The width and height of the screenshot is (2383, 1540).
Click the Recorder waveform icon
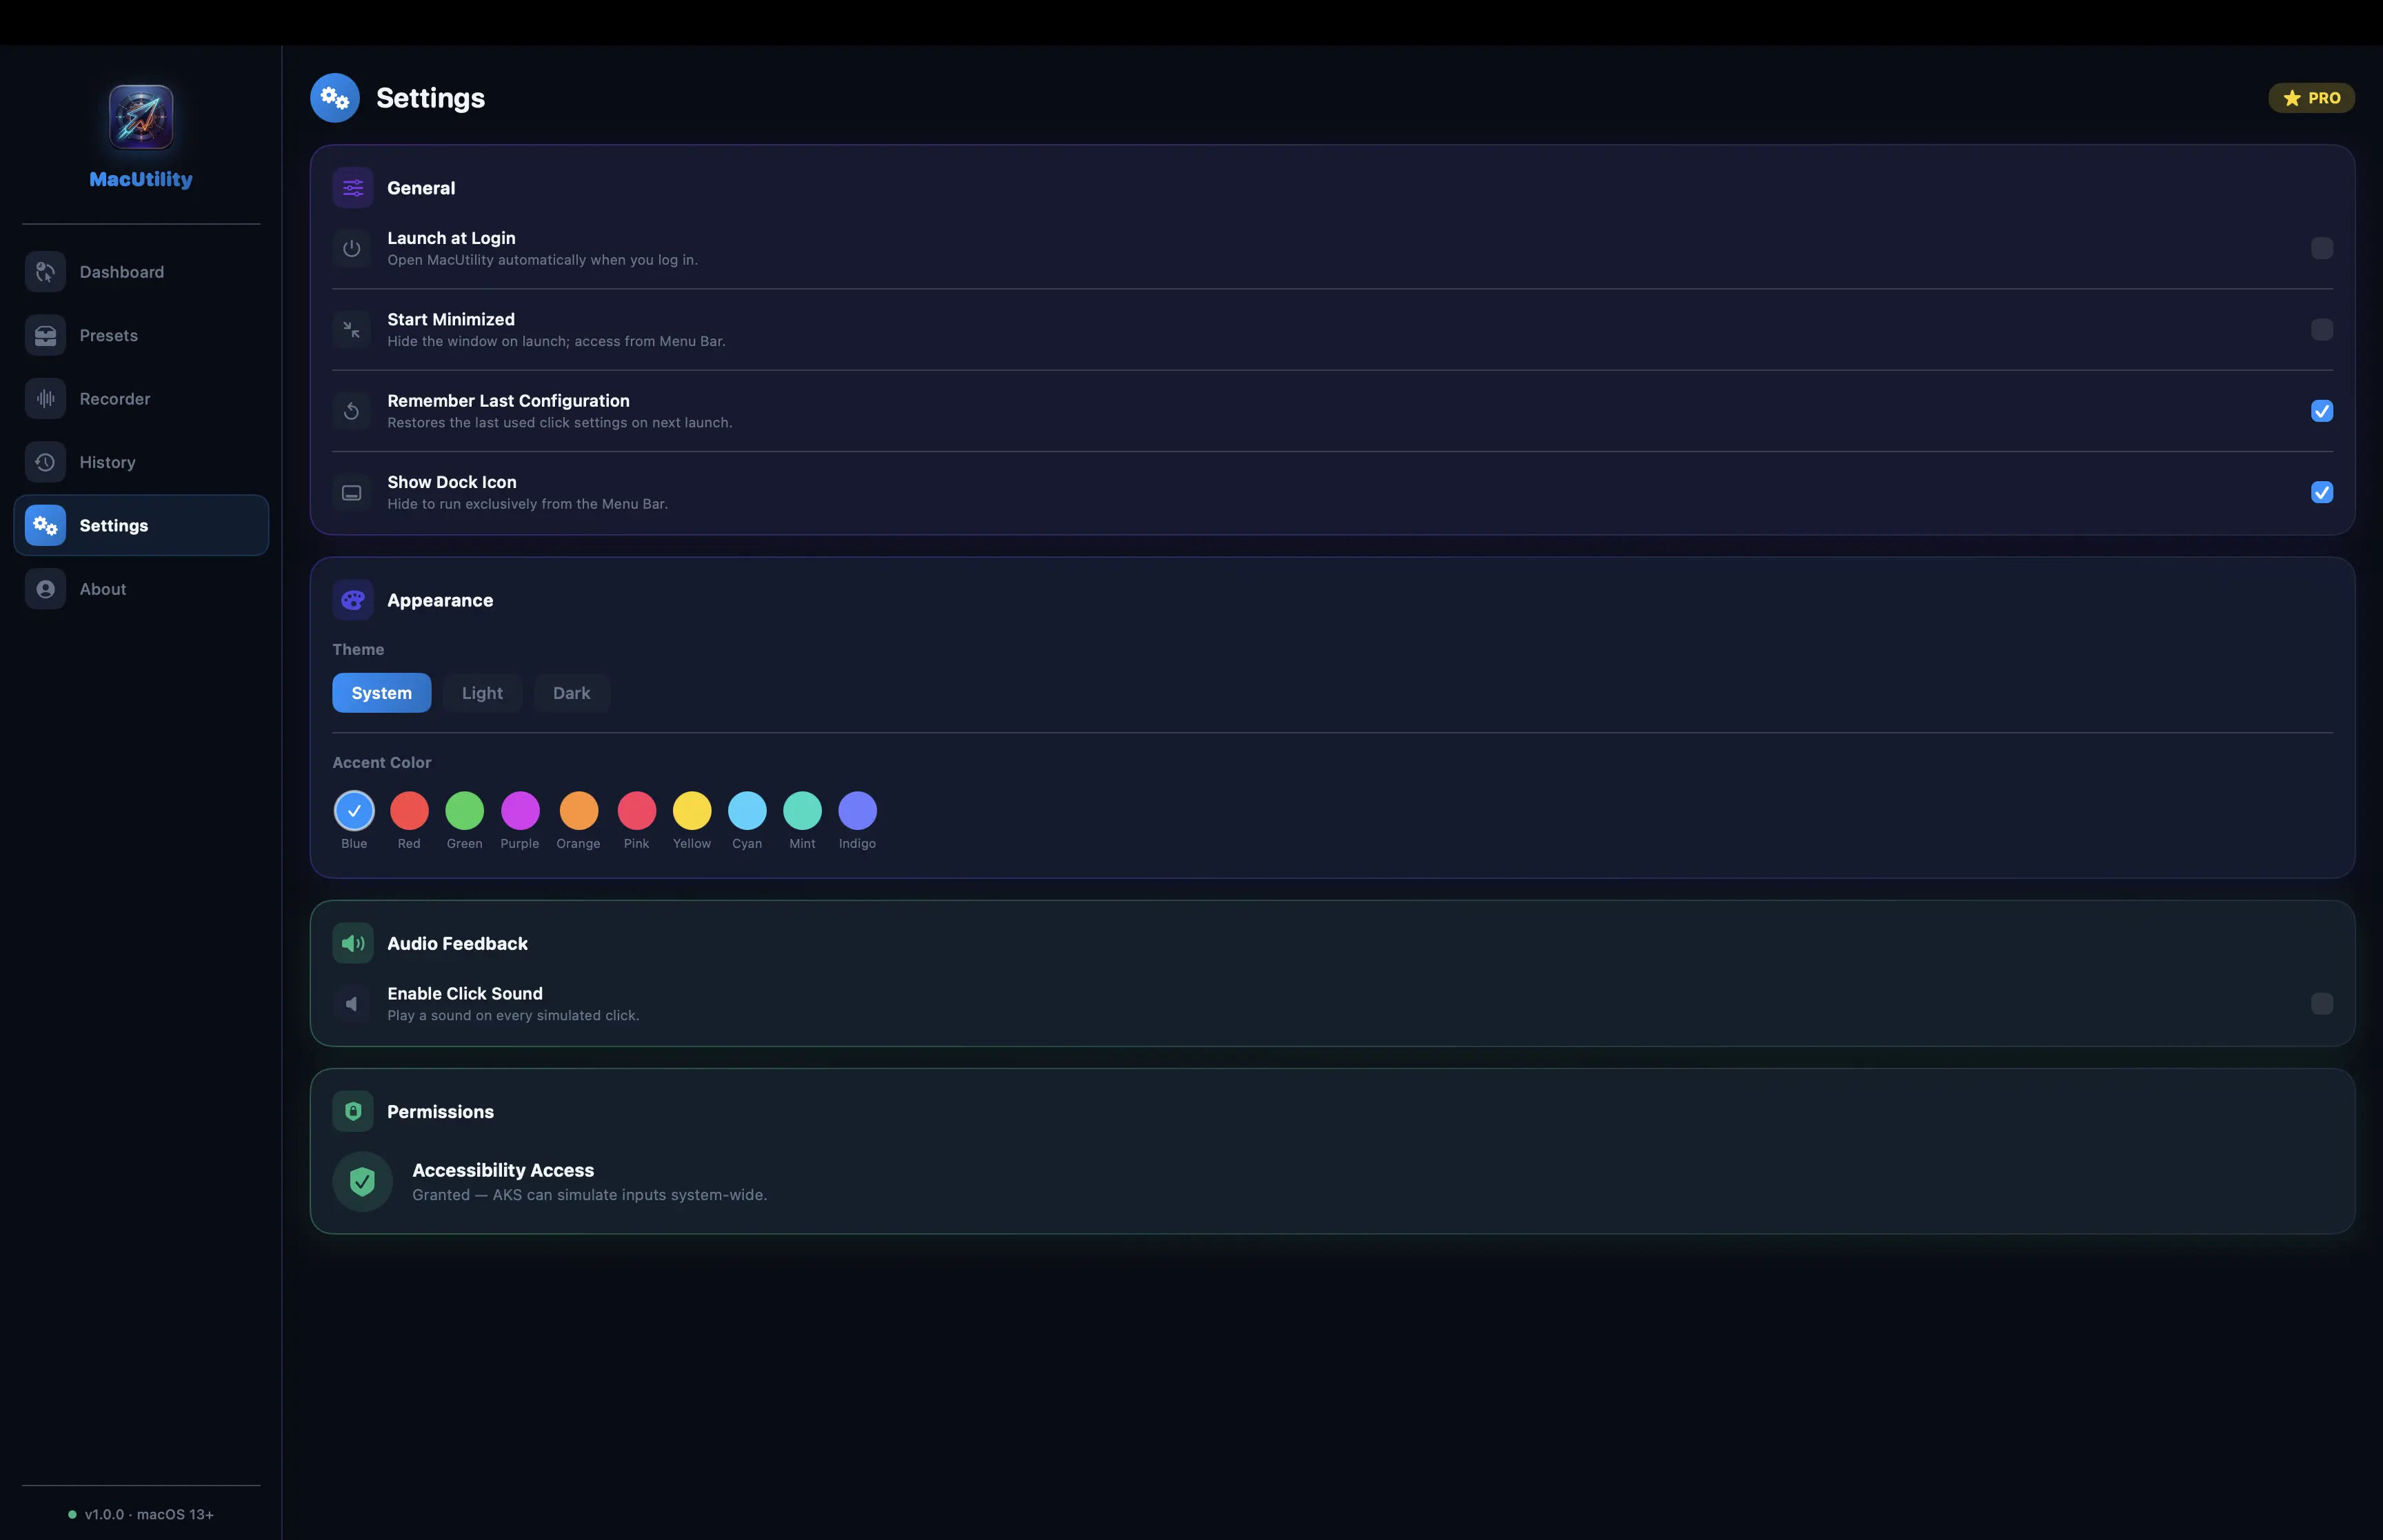click(x=45, y=399)
